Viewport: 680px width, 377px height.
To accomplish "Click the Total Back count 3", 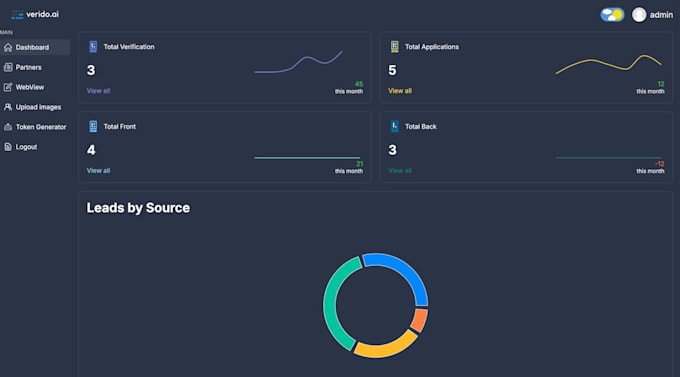I will click(392, 150).
